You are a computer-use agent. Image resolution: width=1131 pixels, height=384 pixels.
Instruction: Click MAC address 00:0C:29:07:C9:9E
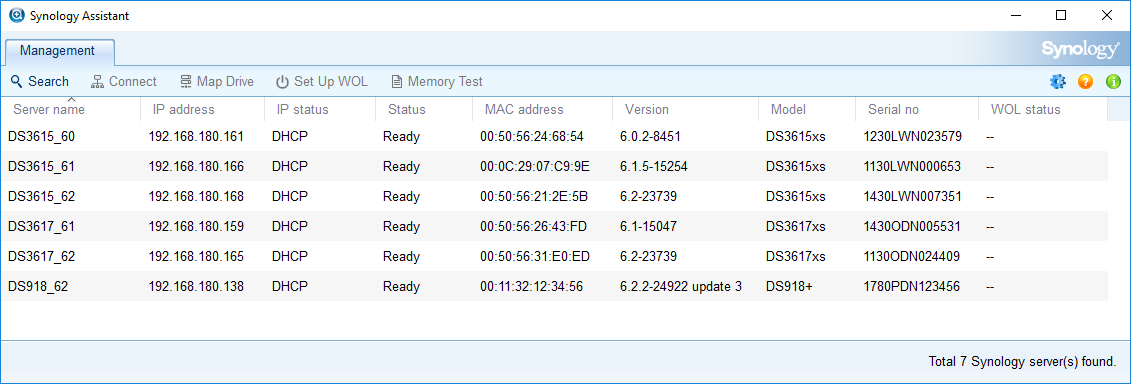click(535, 167)
